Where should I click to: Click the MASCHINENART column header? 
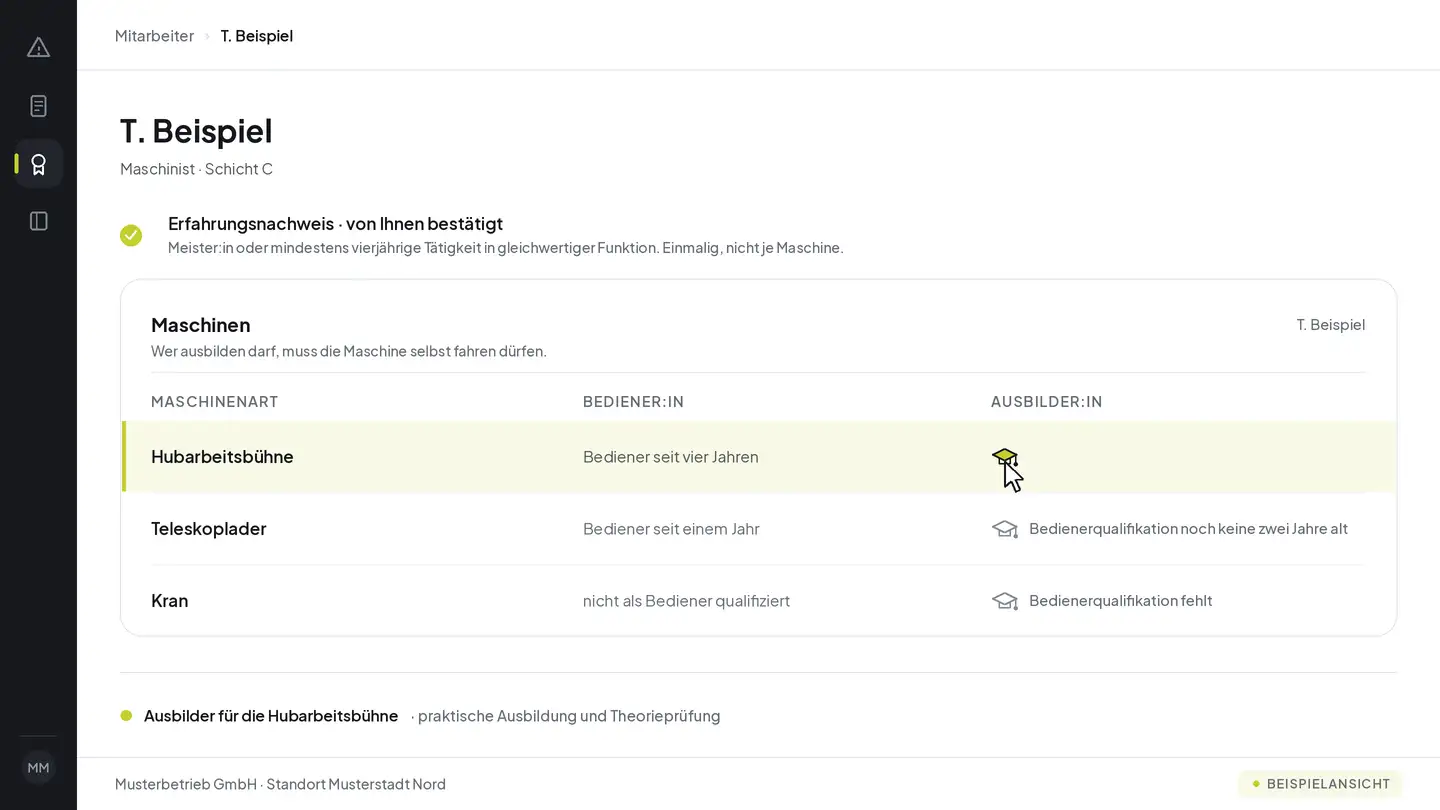click(x=215, y=402)
